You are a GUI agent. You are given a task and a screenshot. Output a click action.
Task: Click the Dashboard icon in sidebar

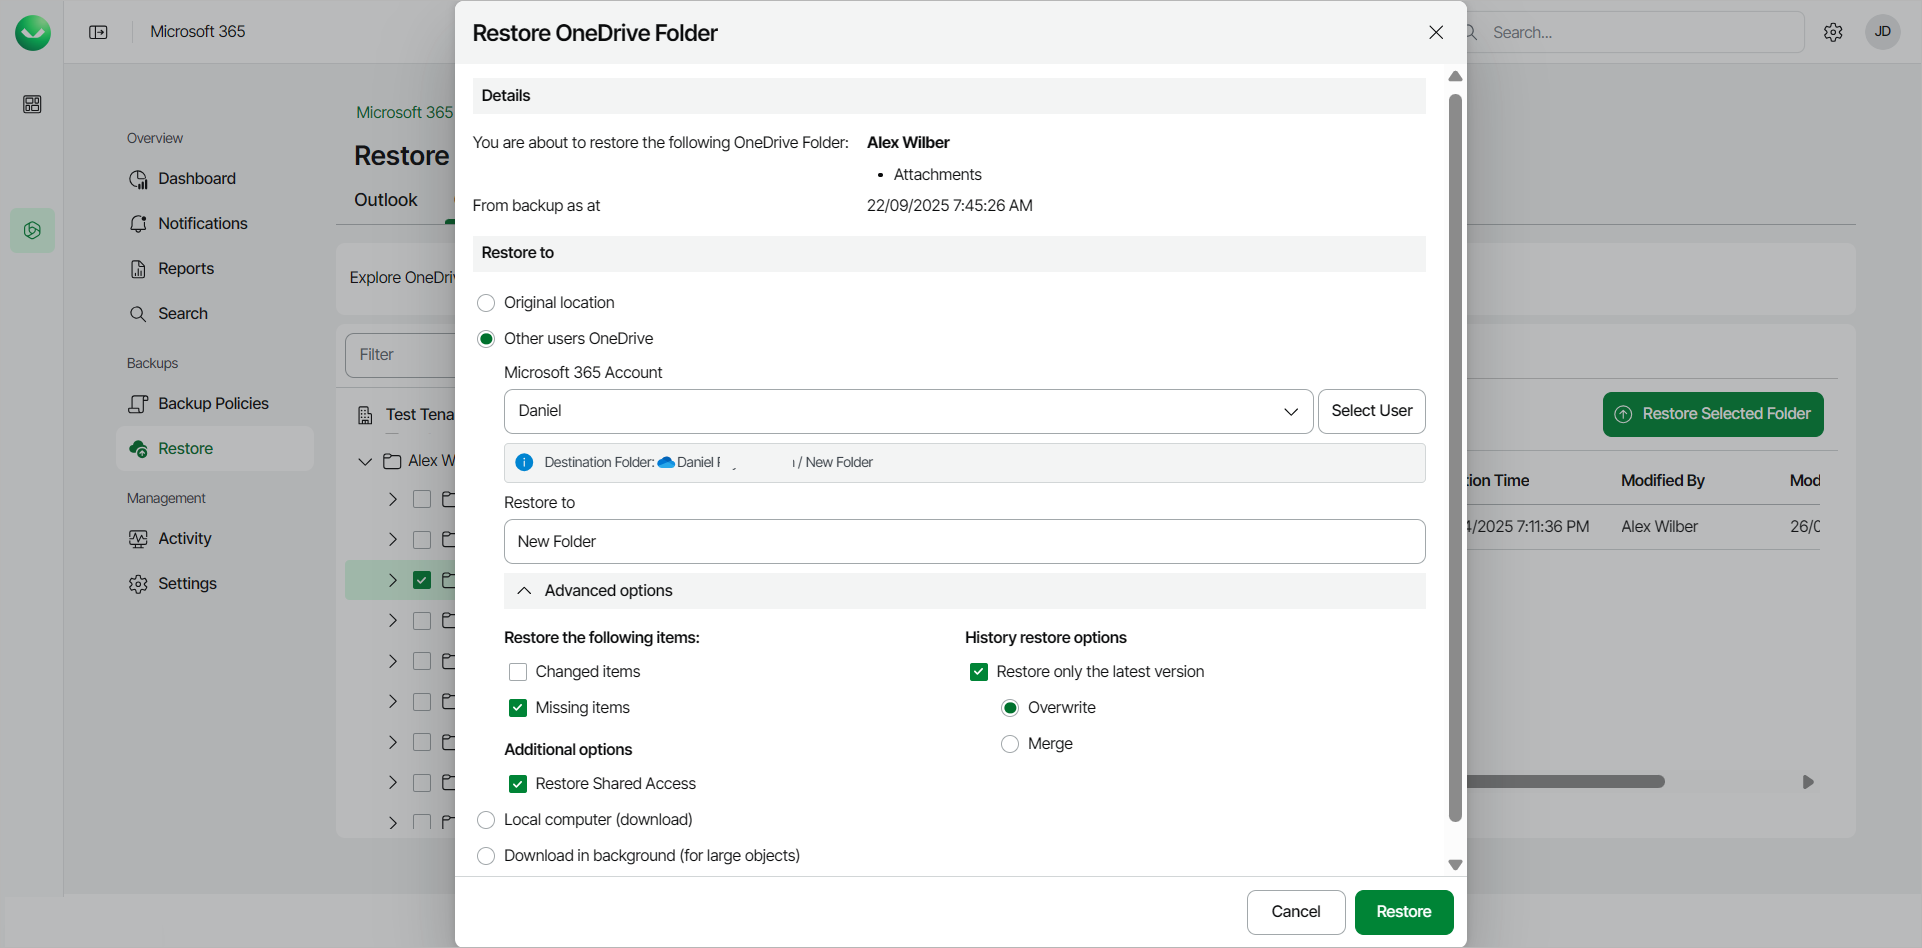coord(138,179)
